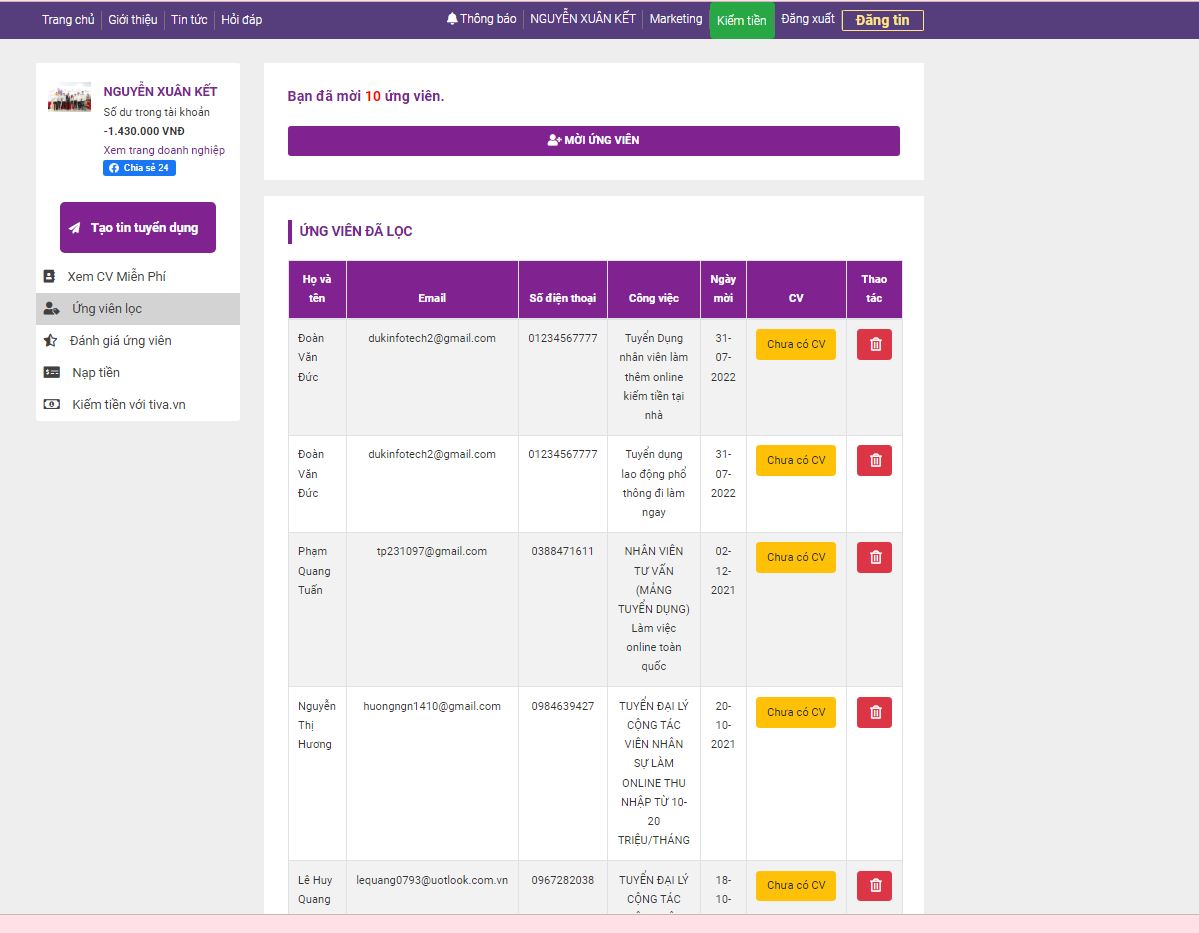Viewport: 1199px width, 933px height.
Task: Click the green Kiếm tiền button
Action: coord(741,20)
